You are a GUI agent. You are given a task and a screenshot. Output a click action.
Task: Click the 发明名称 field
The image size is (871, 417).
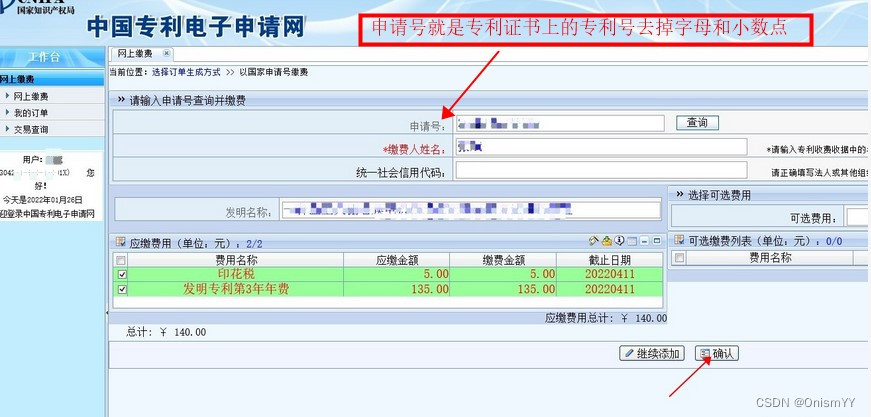click(470, 210)
